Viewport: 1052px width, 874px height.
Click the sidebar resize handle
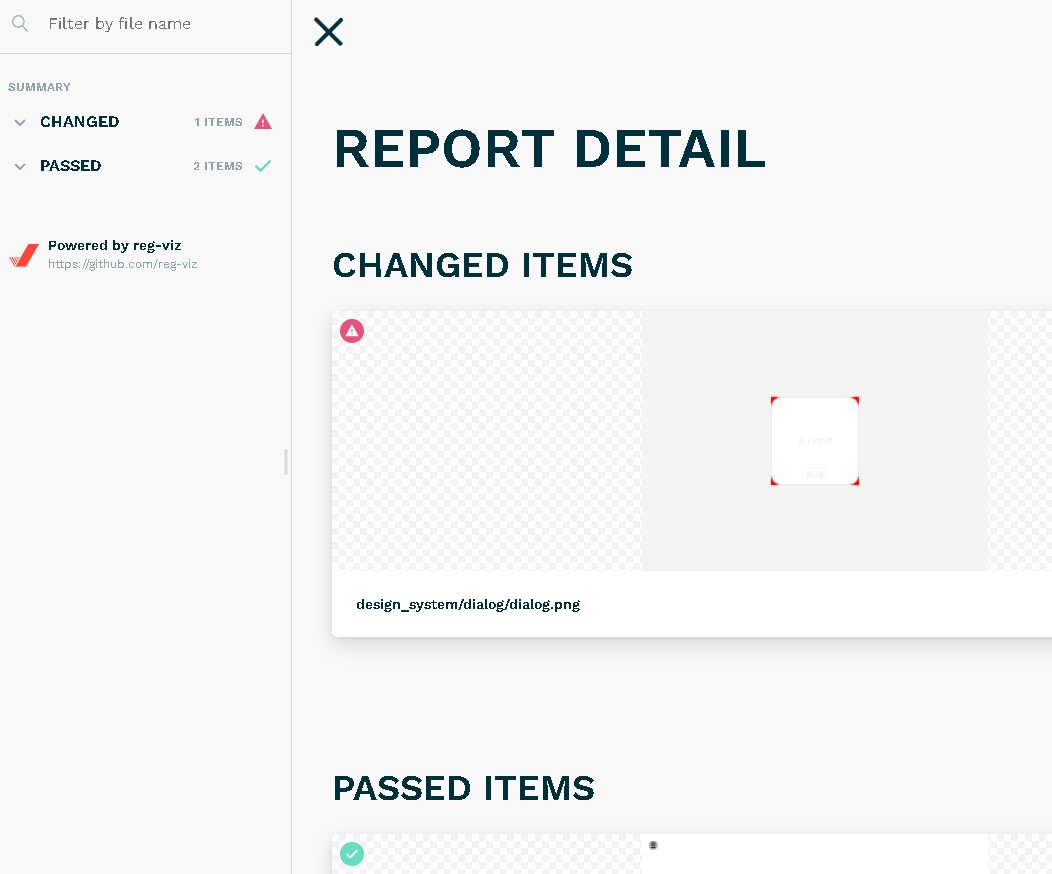tap(286, 462)
